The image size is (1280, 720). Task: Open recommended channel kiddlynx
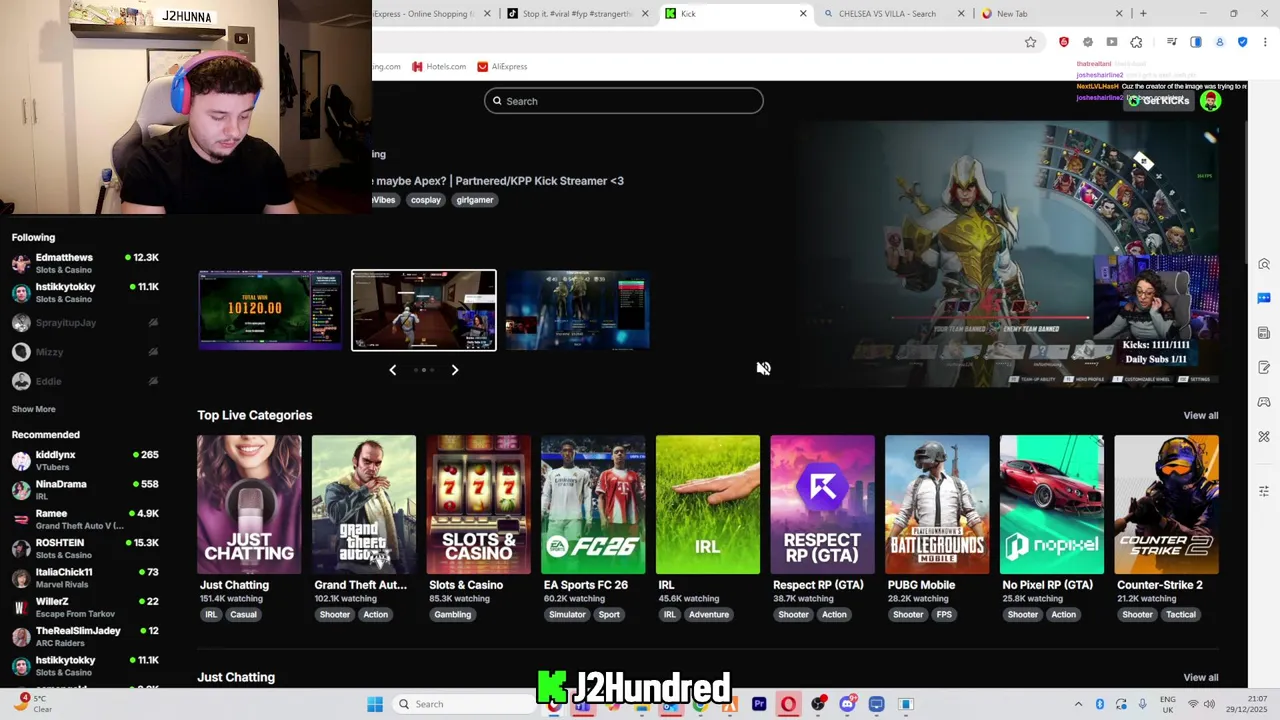coord(85,460)
